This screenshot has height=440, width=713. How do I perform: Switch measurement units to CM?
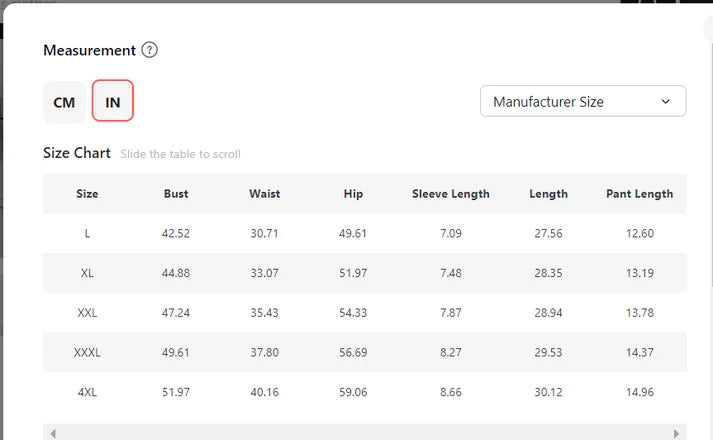pos(64,102)
